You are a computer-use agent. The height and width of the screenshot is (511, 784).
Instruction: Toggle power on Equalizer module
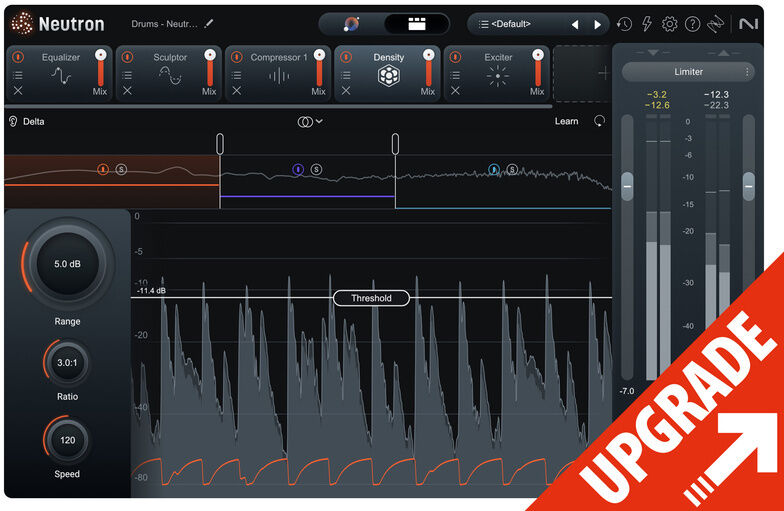[18, 57]
